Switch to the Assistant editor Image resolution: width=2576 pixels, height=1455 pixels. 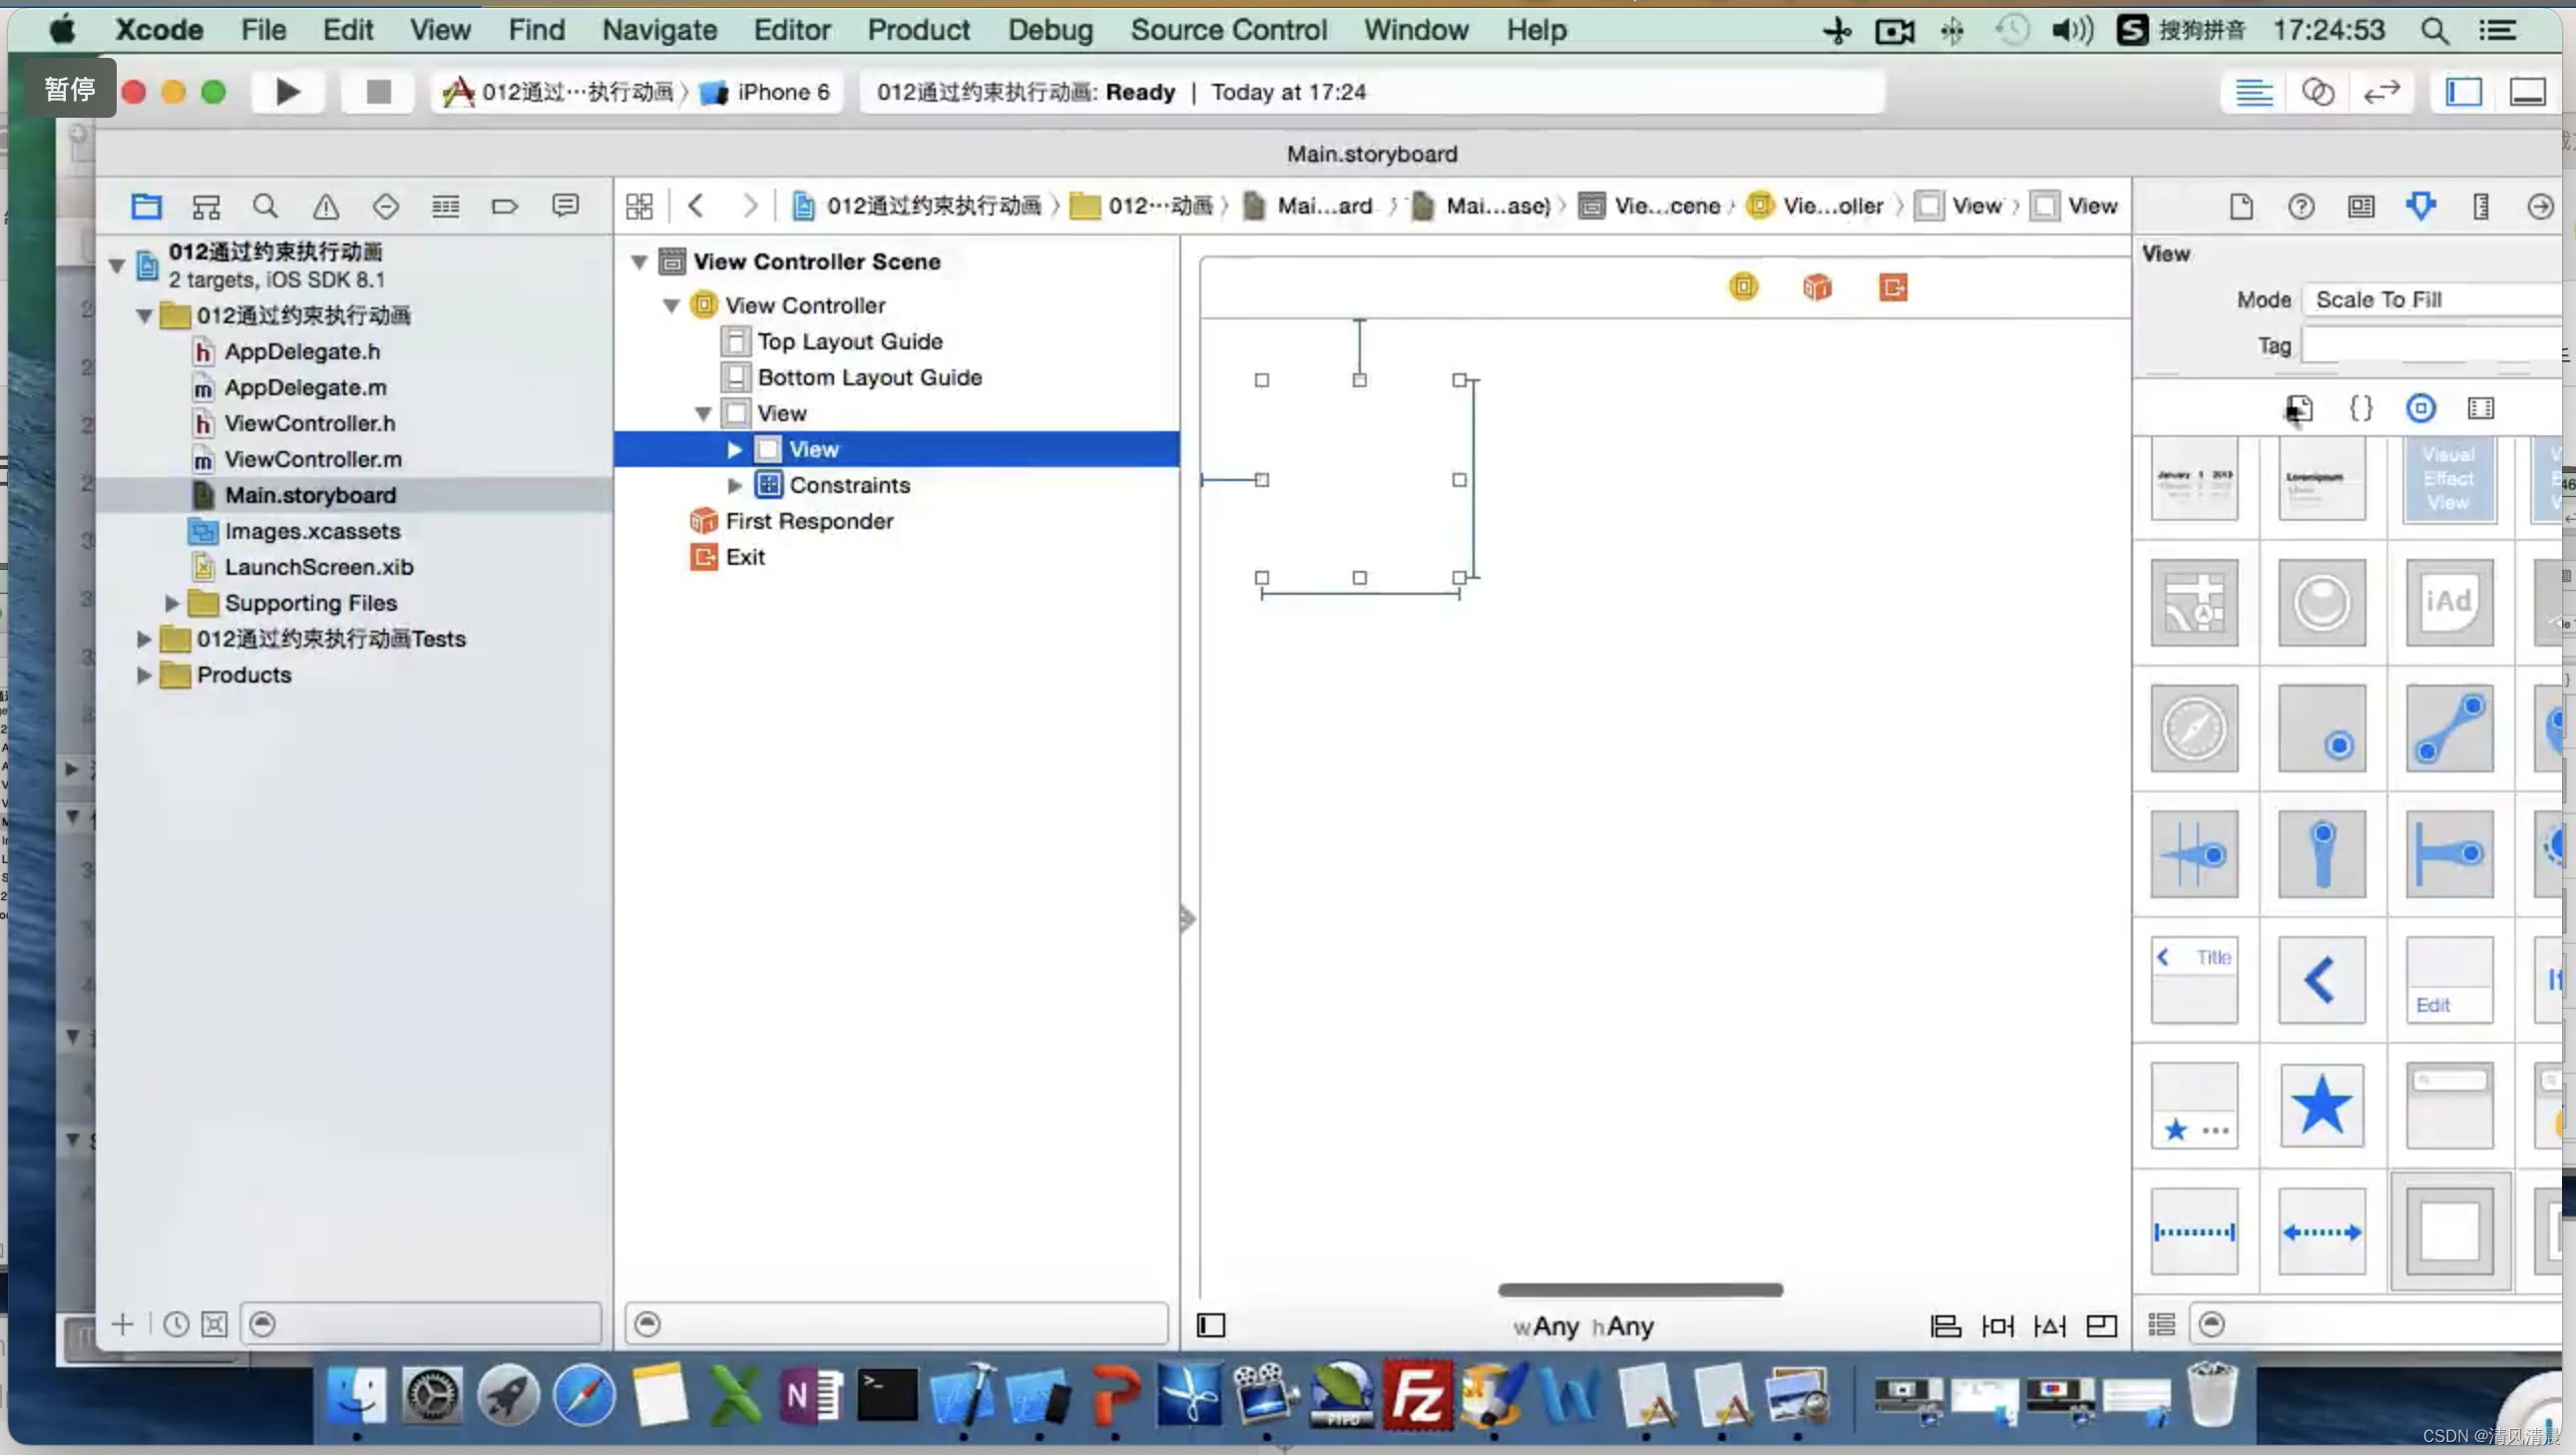(2318, 92)
